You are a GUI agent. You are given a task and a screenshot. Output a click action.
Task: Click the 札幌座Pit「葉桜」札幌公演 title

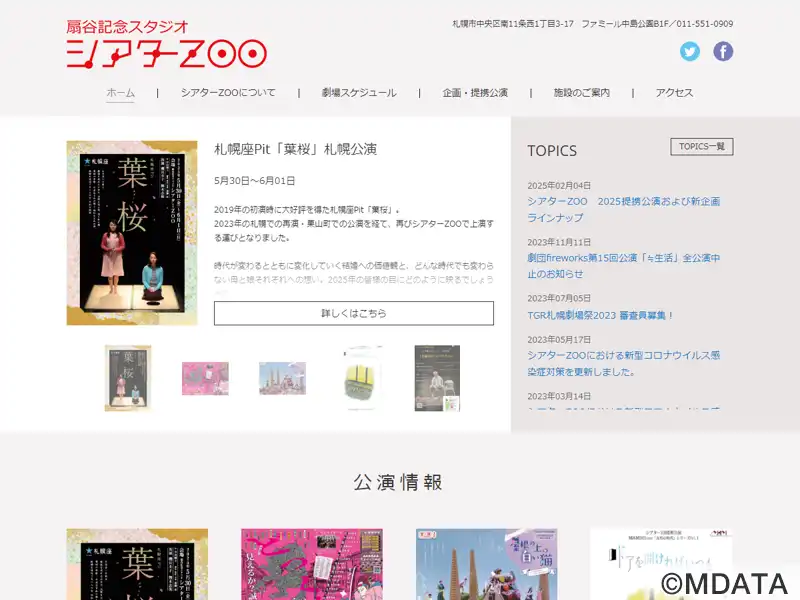pyautogui.click(x=295, y=149)
